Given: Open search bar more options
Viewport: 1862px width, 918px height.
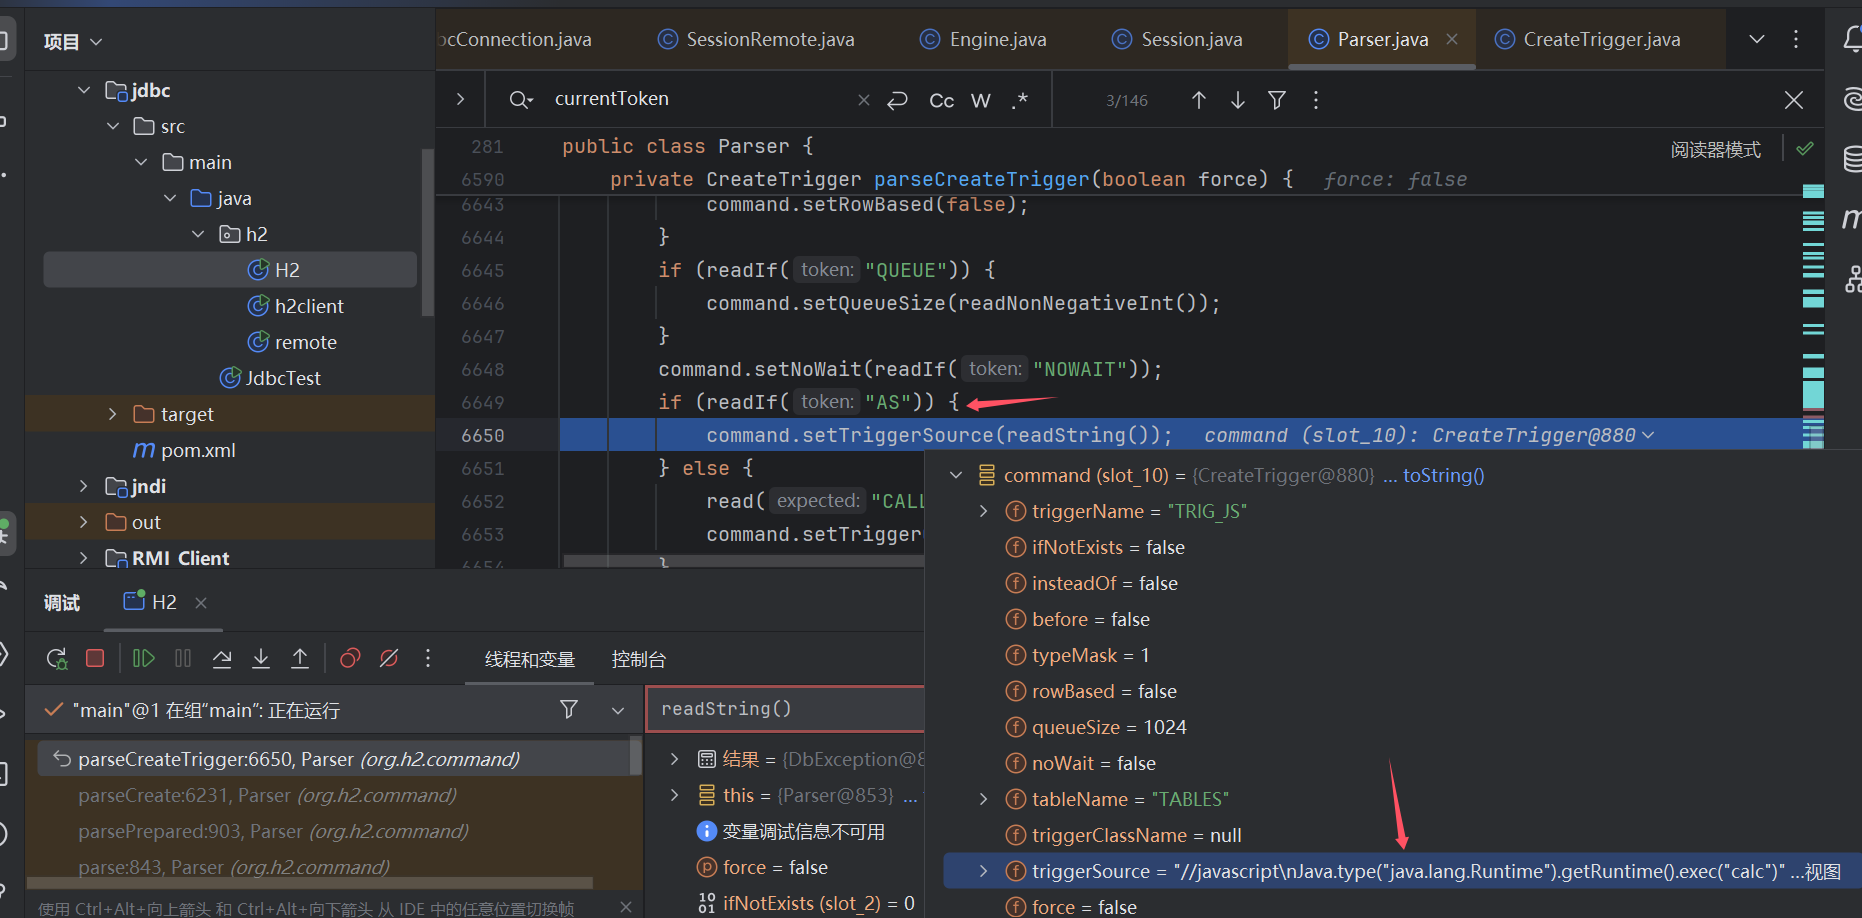Looking at the screenshot, I should tap(1316, 100).
